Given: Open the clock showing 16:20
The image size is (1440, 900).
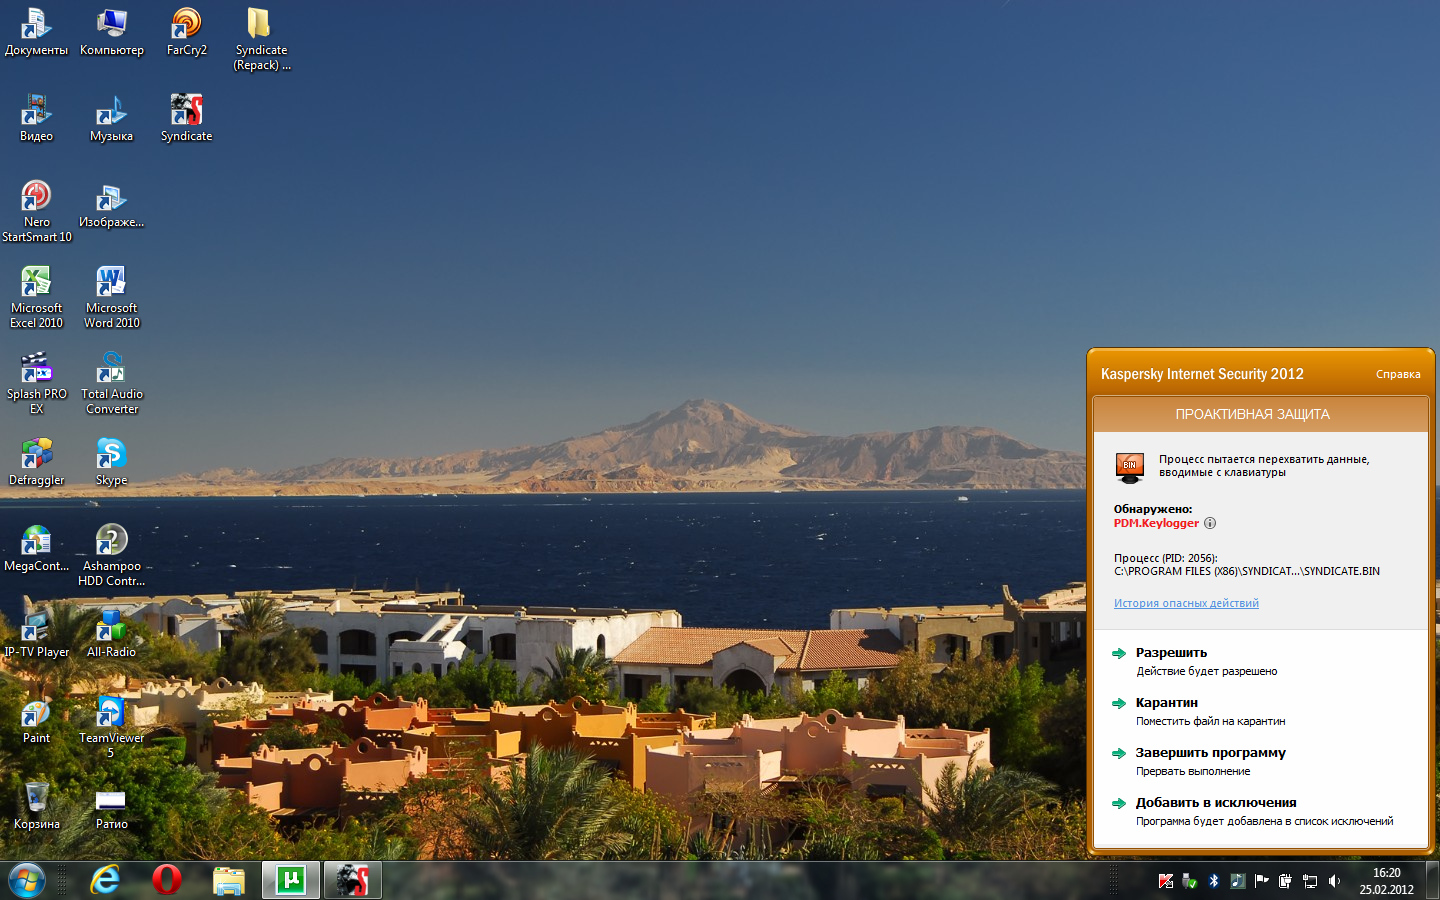Looking at the screenshot, I should point(1386,881).
